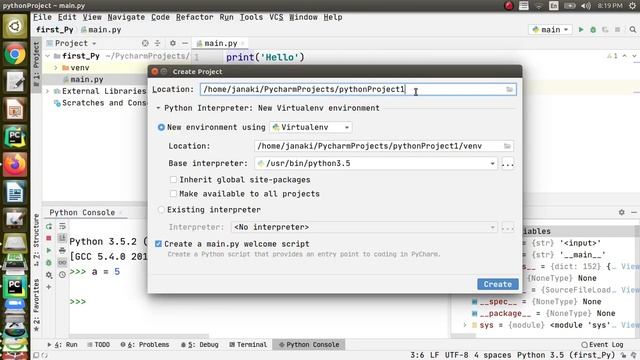Open the Base interpreter dropdown showing /usr/bin/python3.5

pos(376,163)
